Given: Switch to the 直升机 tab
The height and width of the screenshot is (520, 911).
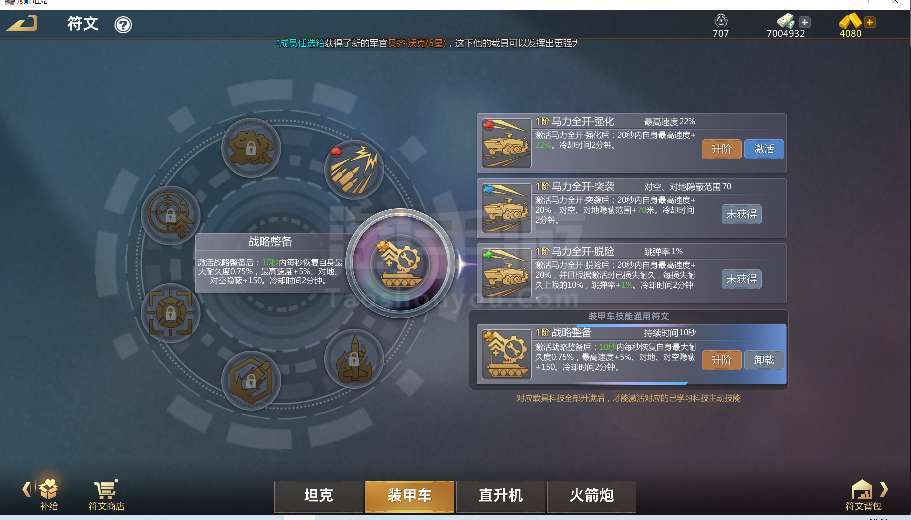Looking at the screenshot, I should 501,496.
